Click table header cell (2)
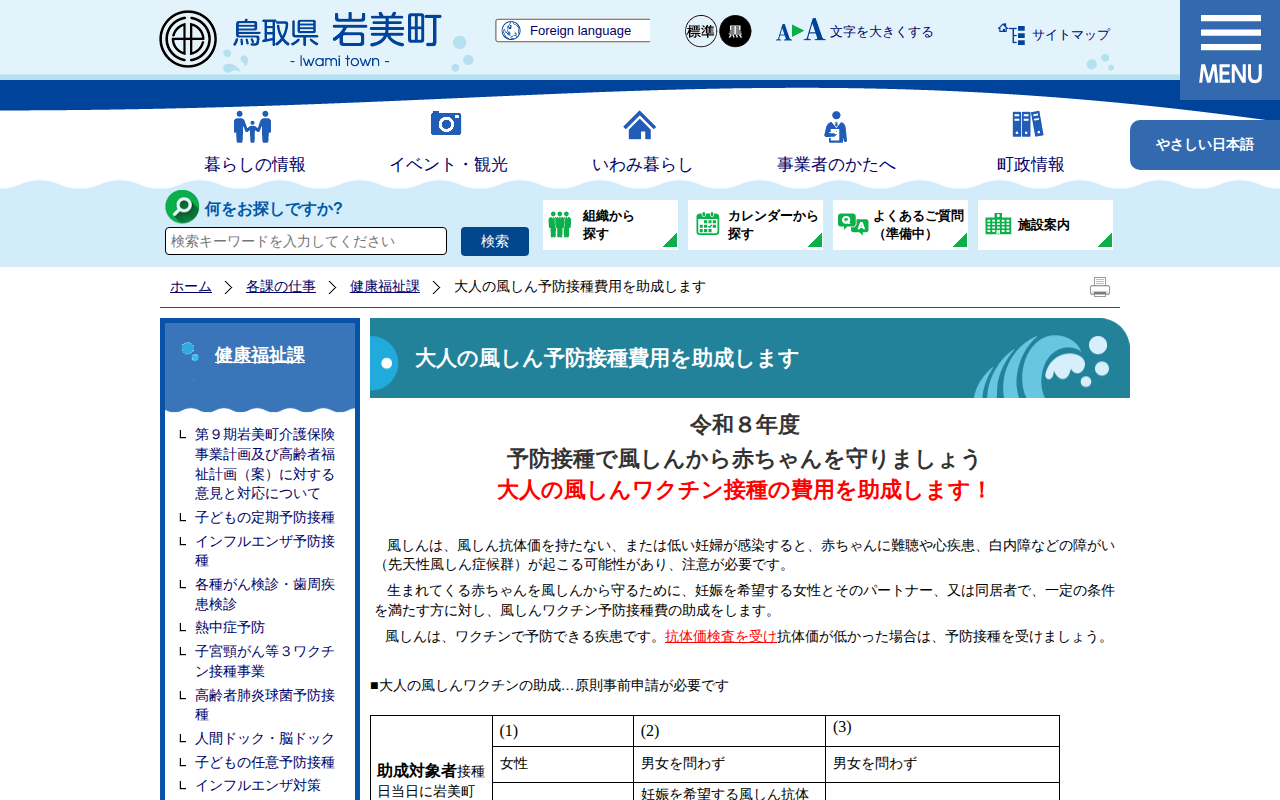Screen dimensions: 1280x800 pos(730,731)
